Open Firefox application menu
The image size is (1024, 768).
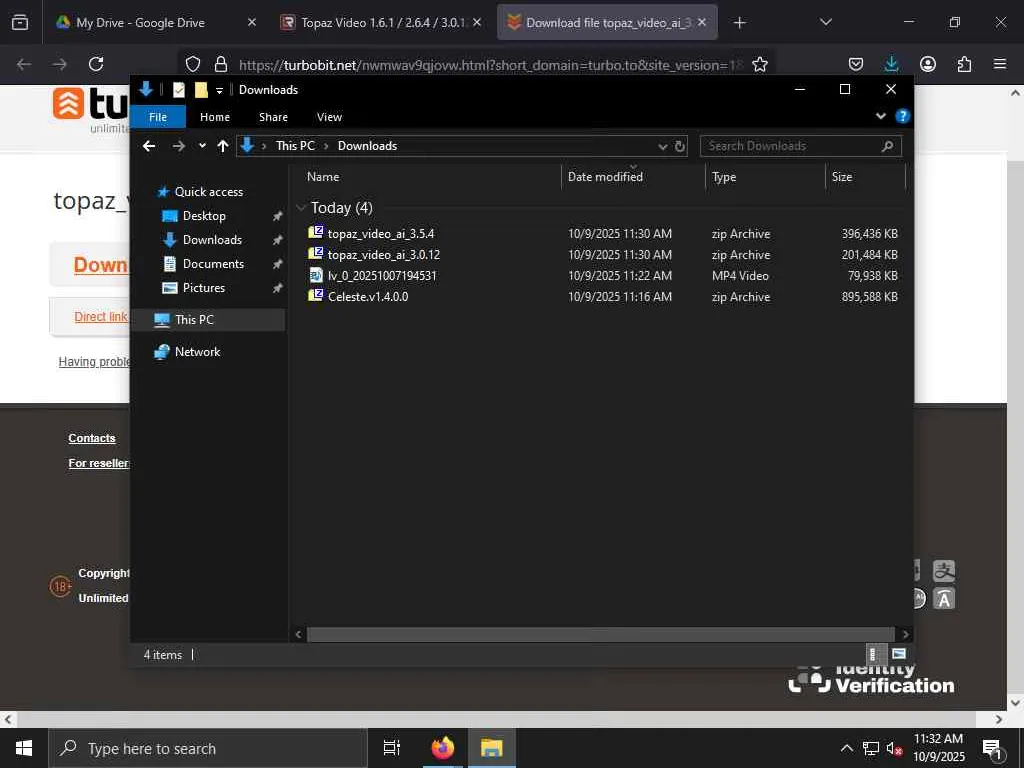point(1000,64)
